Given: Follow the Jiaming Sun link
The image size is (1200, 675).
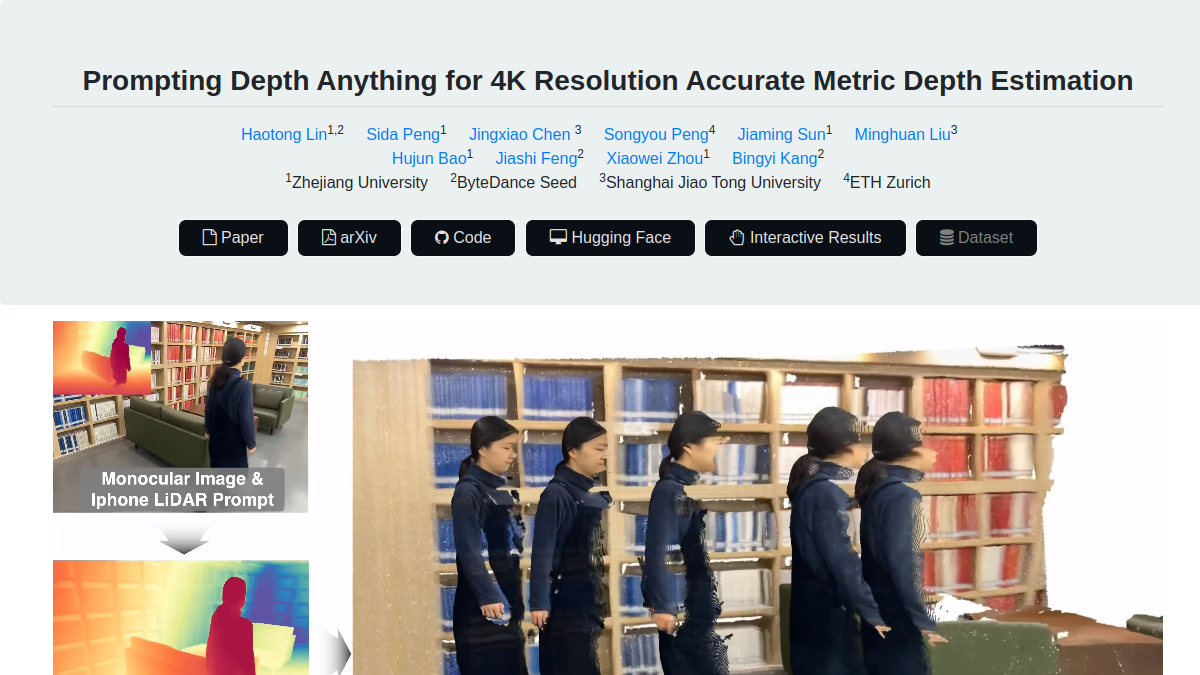Looking at the screenshot, I should point(782,134).
